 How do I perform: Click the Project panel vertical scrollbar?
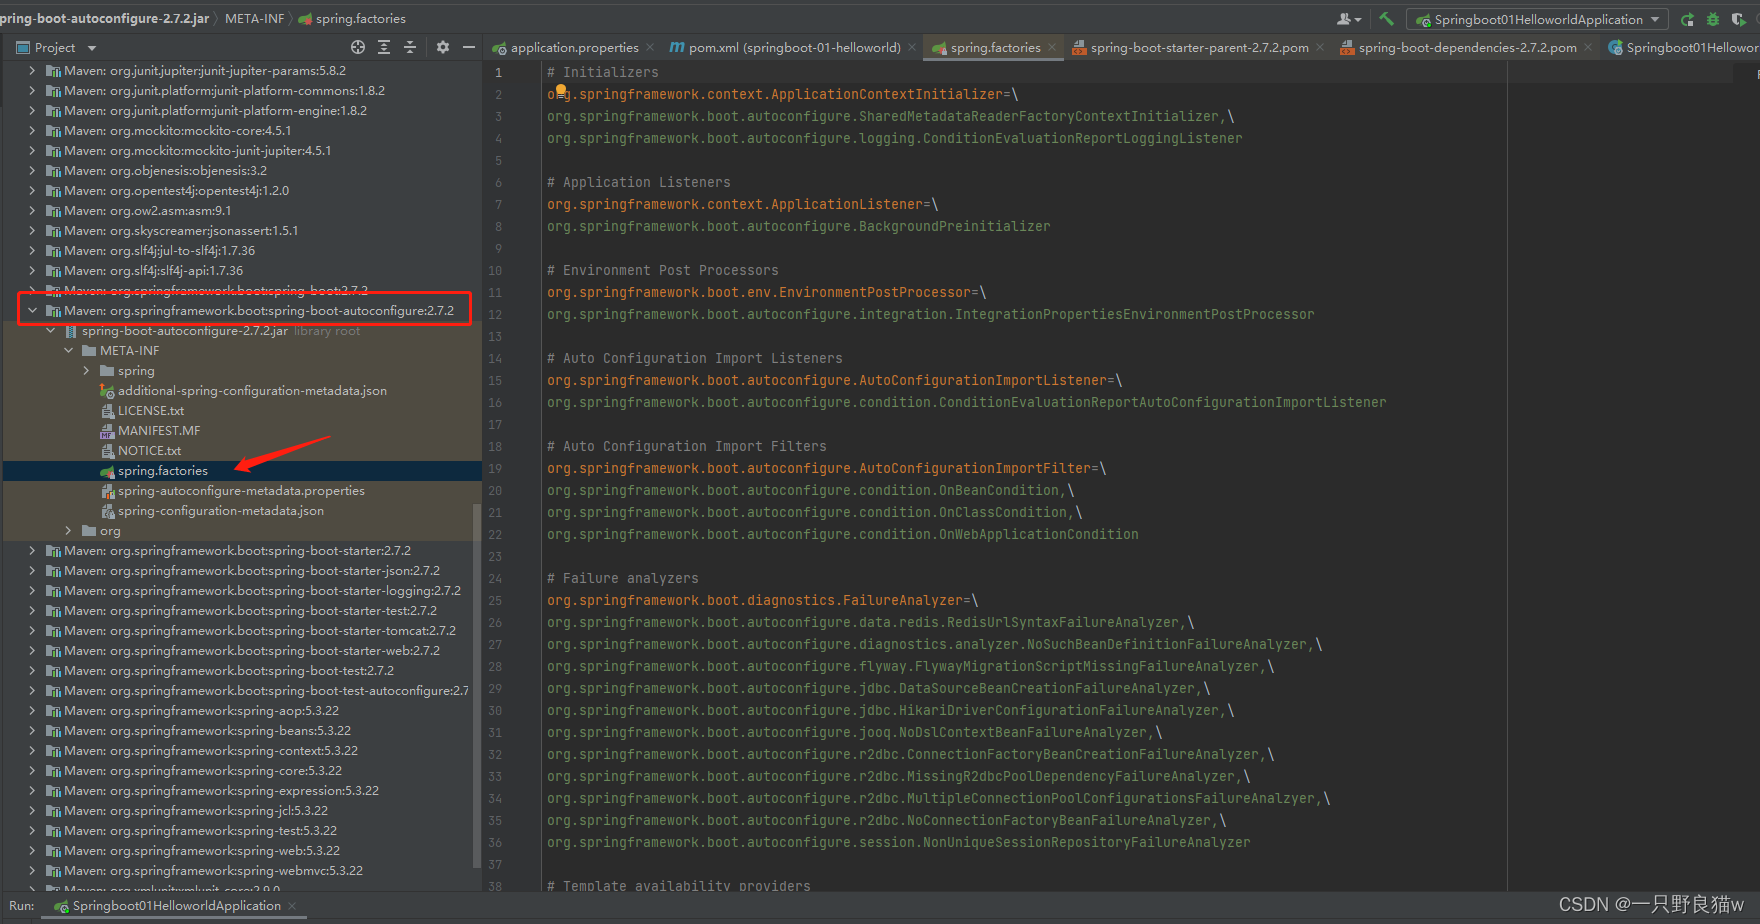coord(476,685)
